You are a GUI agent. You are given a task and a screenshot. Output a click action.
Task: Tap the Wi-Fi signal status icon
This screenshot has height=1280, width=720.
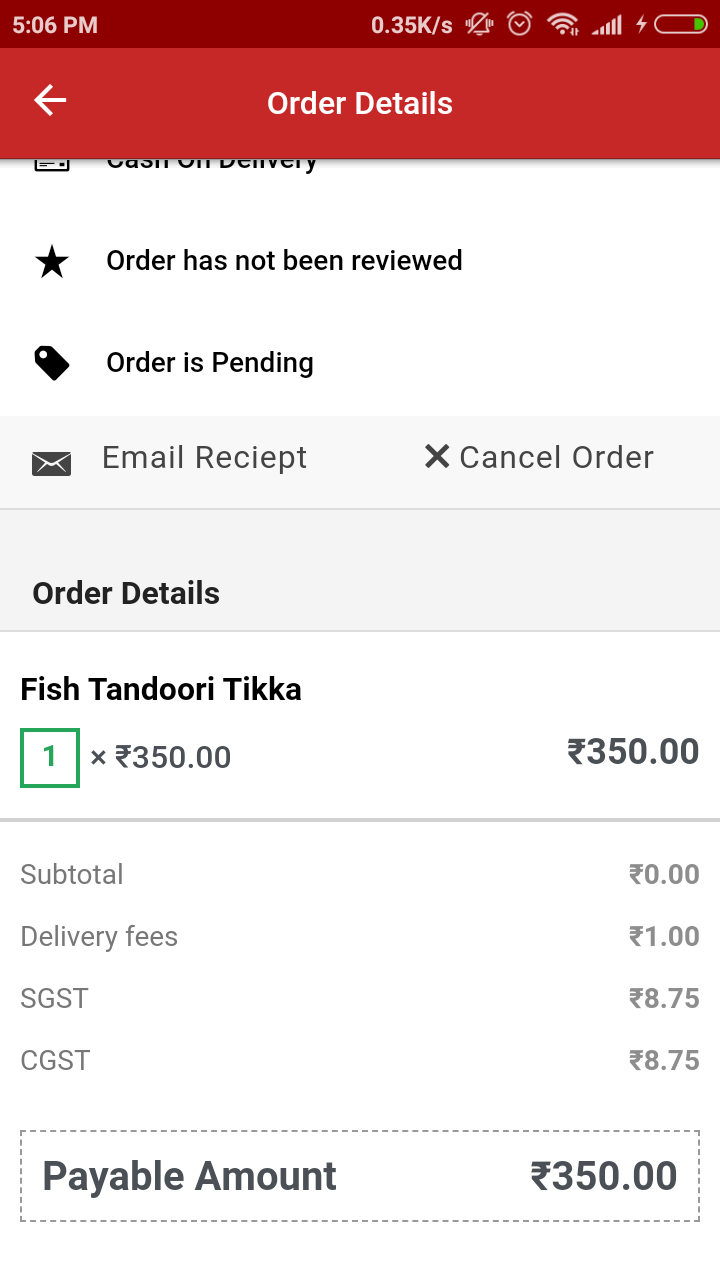(x=564, y=24)
